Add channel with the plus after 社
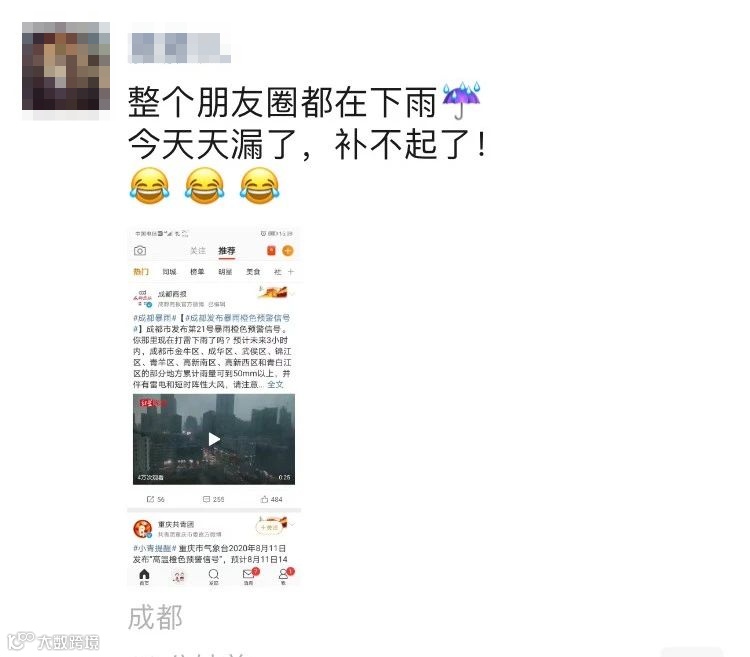The height and width of the screenshot is (657, 750). [x=291, y=272]
